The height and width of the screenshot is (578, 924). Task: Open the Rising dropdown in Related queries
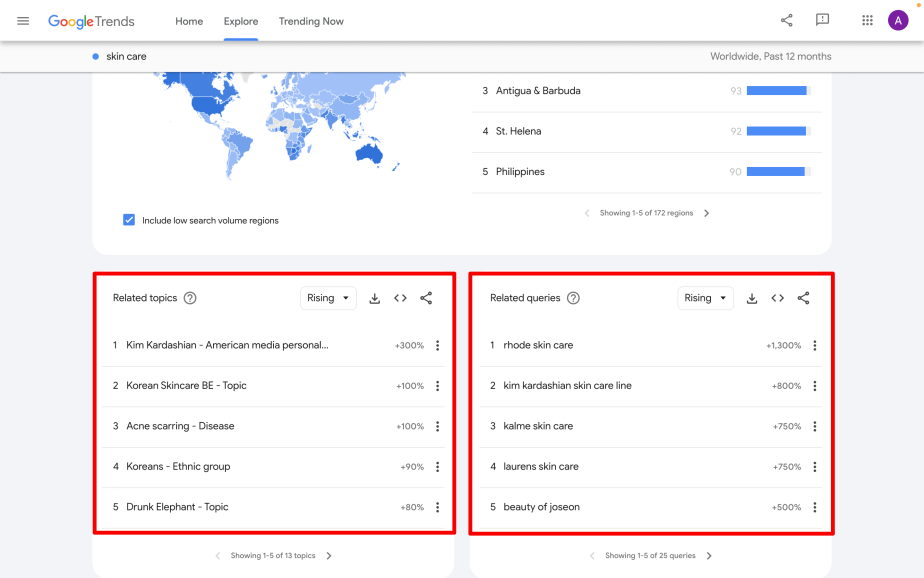click(x=705, y=298)
